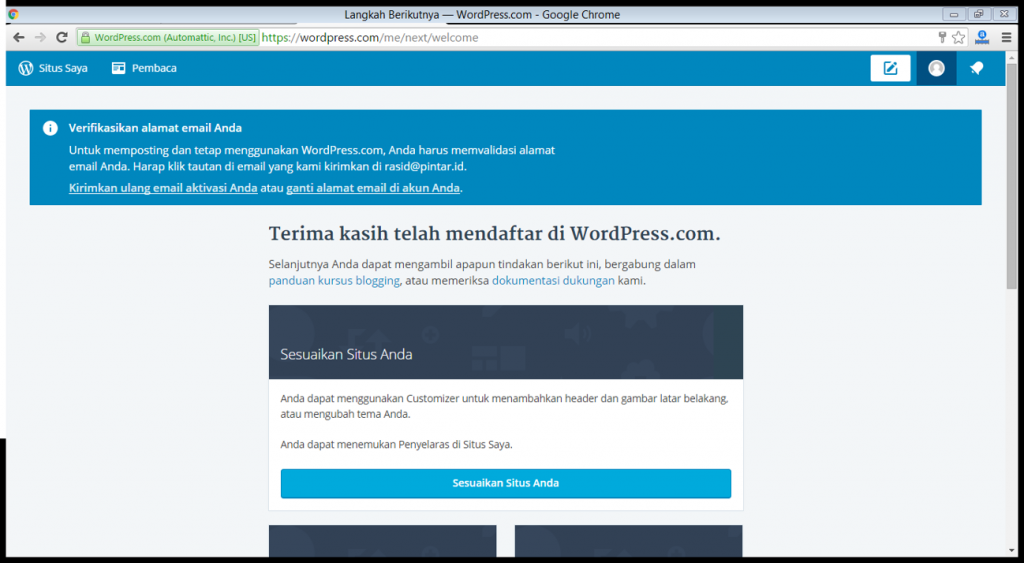Click the key password icon in address bar
The height and width of the screenshot is (563, 1024).
click(942, 37)
